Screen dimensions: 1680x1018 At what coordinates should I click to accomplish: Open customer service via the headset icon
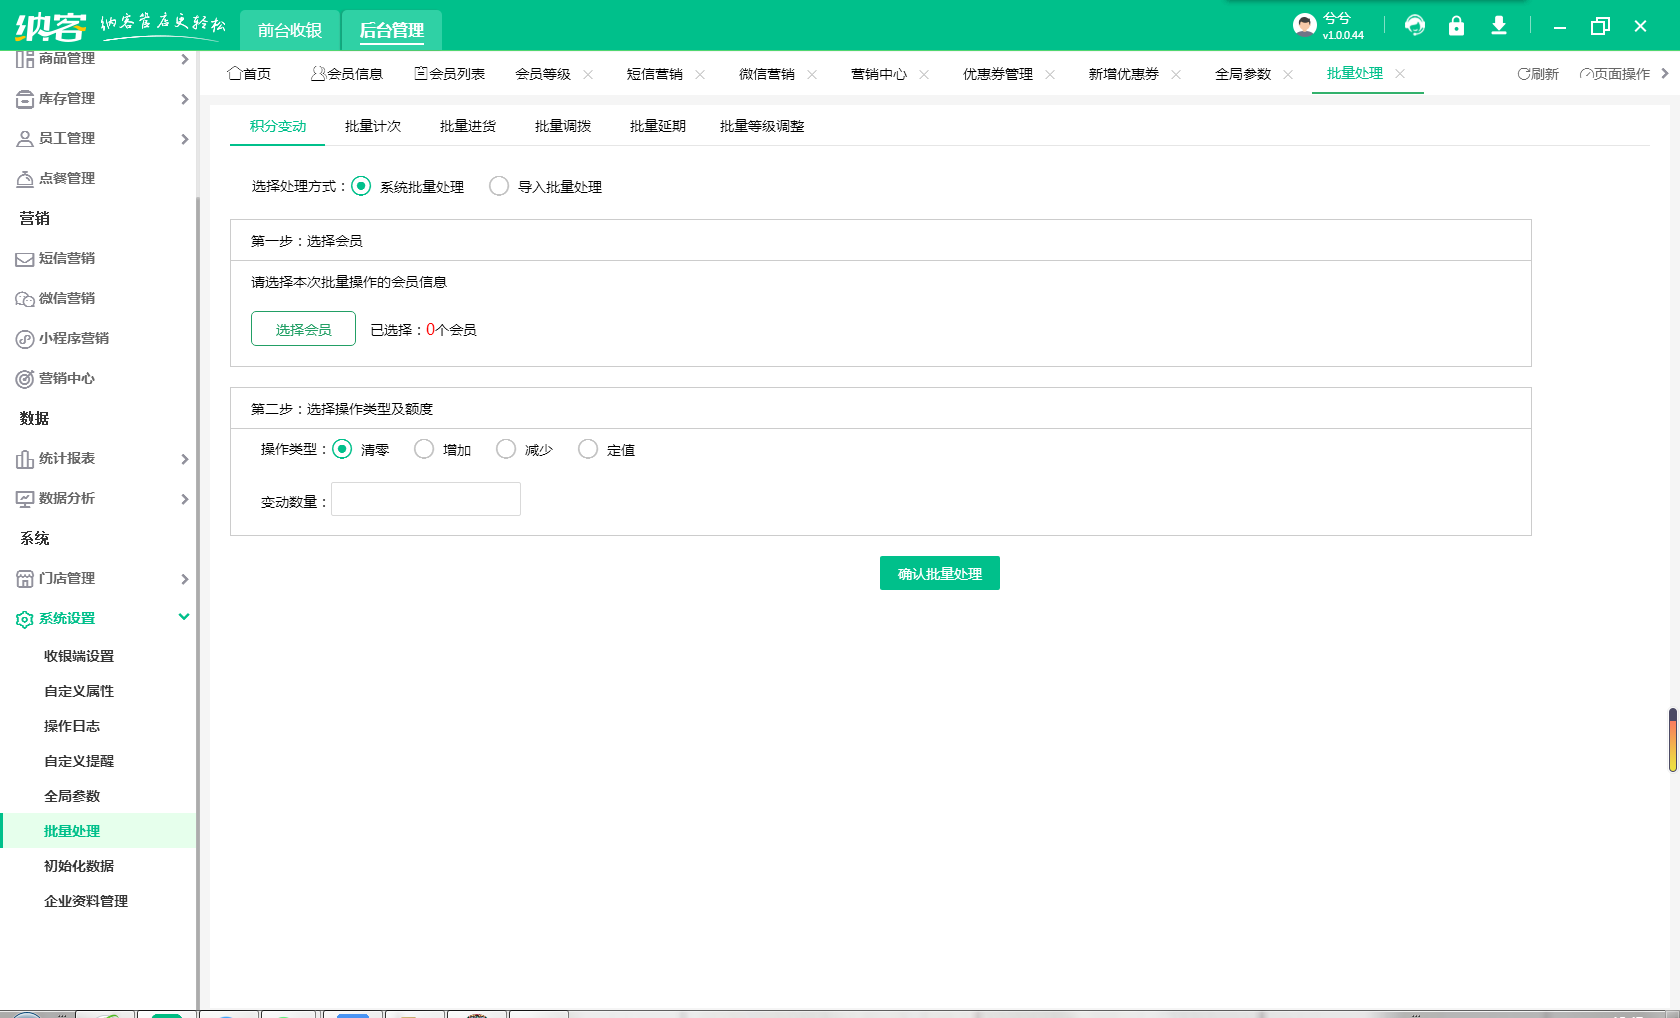tap(1415, 25)
